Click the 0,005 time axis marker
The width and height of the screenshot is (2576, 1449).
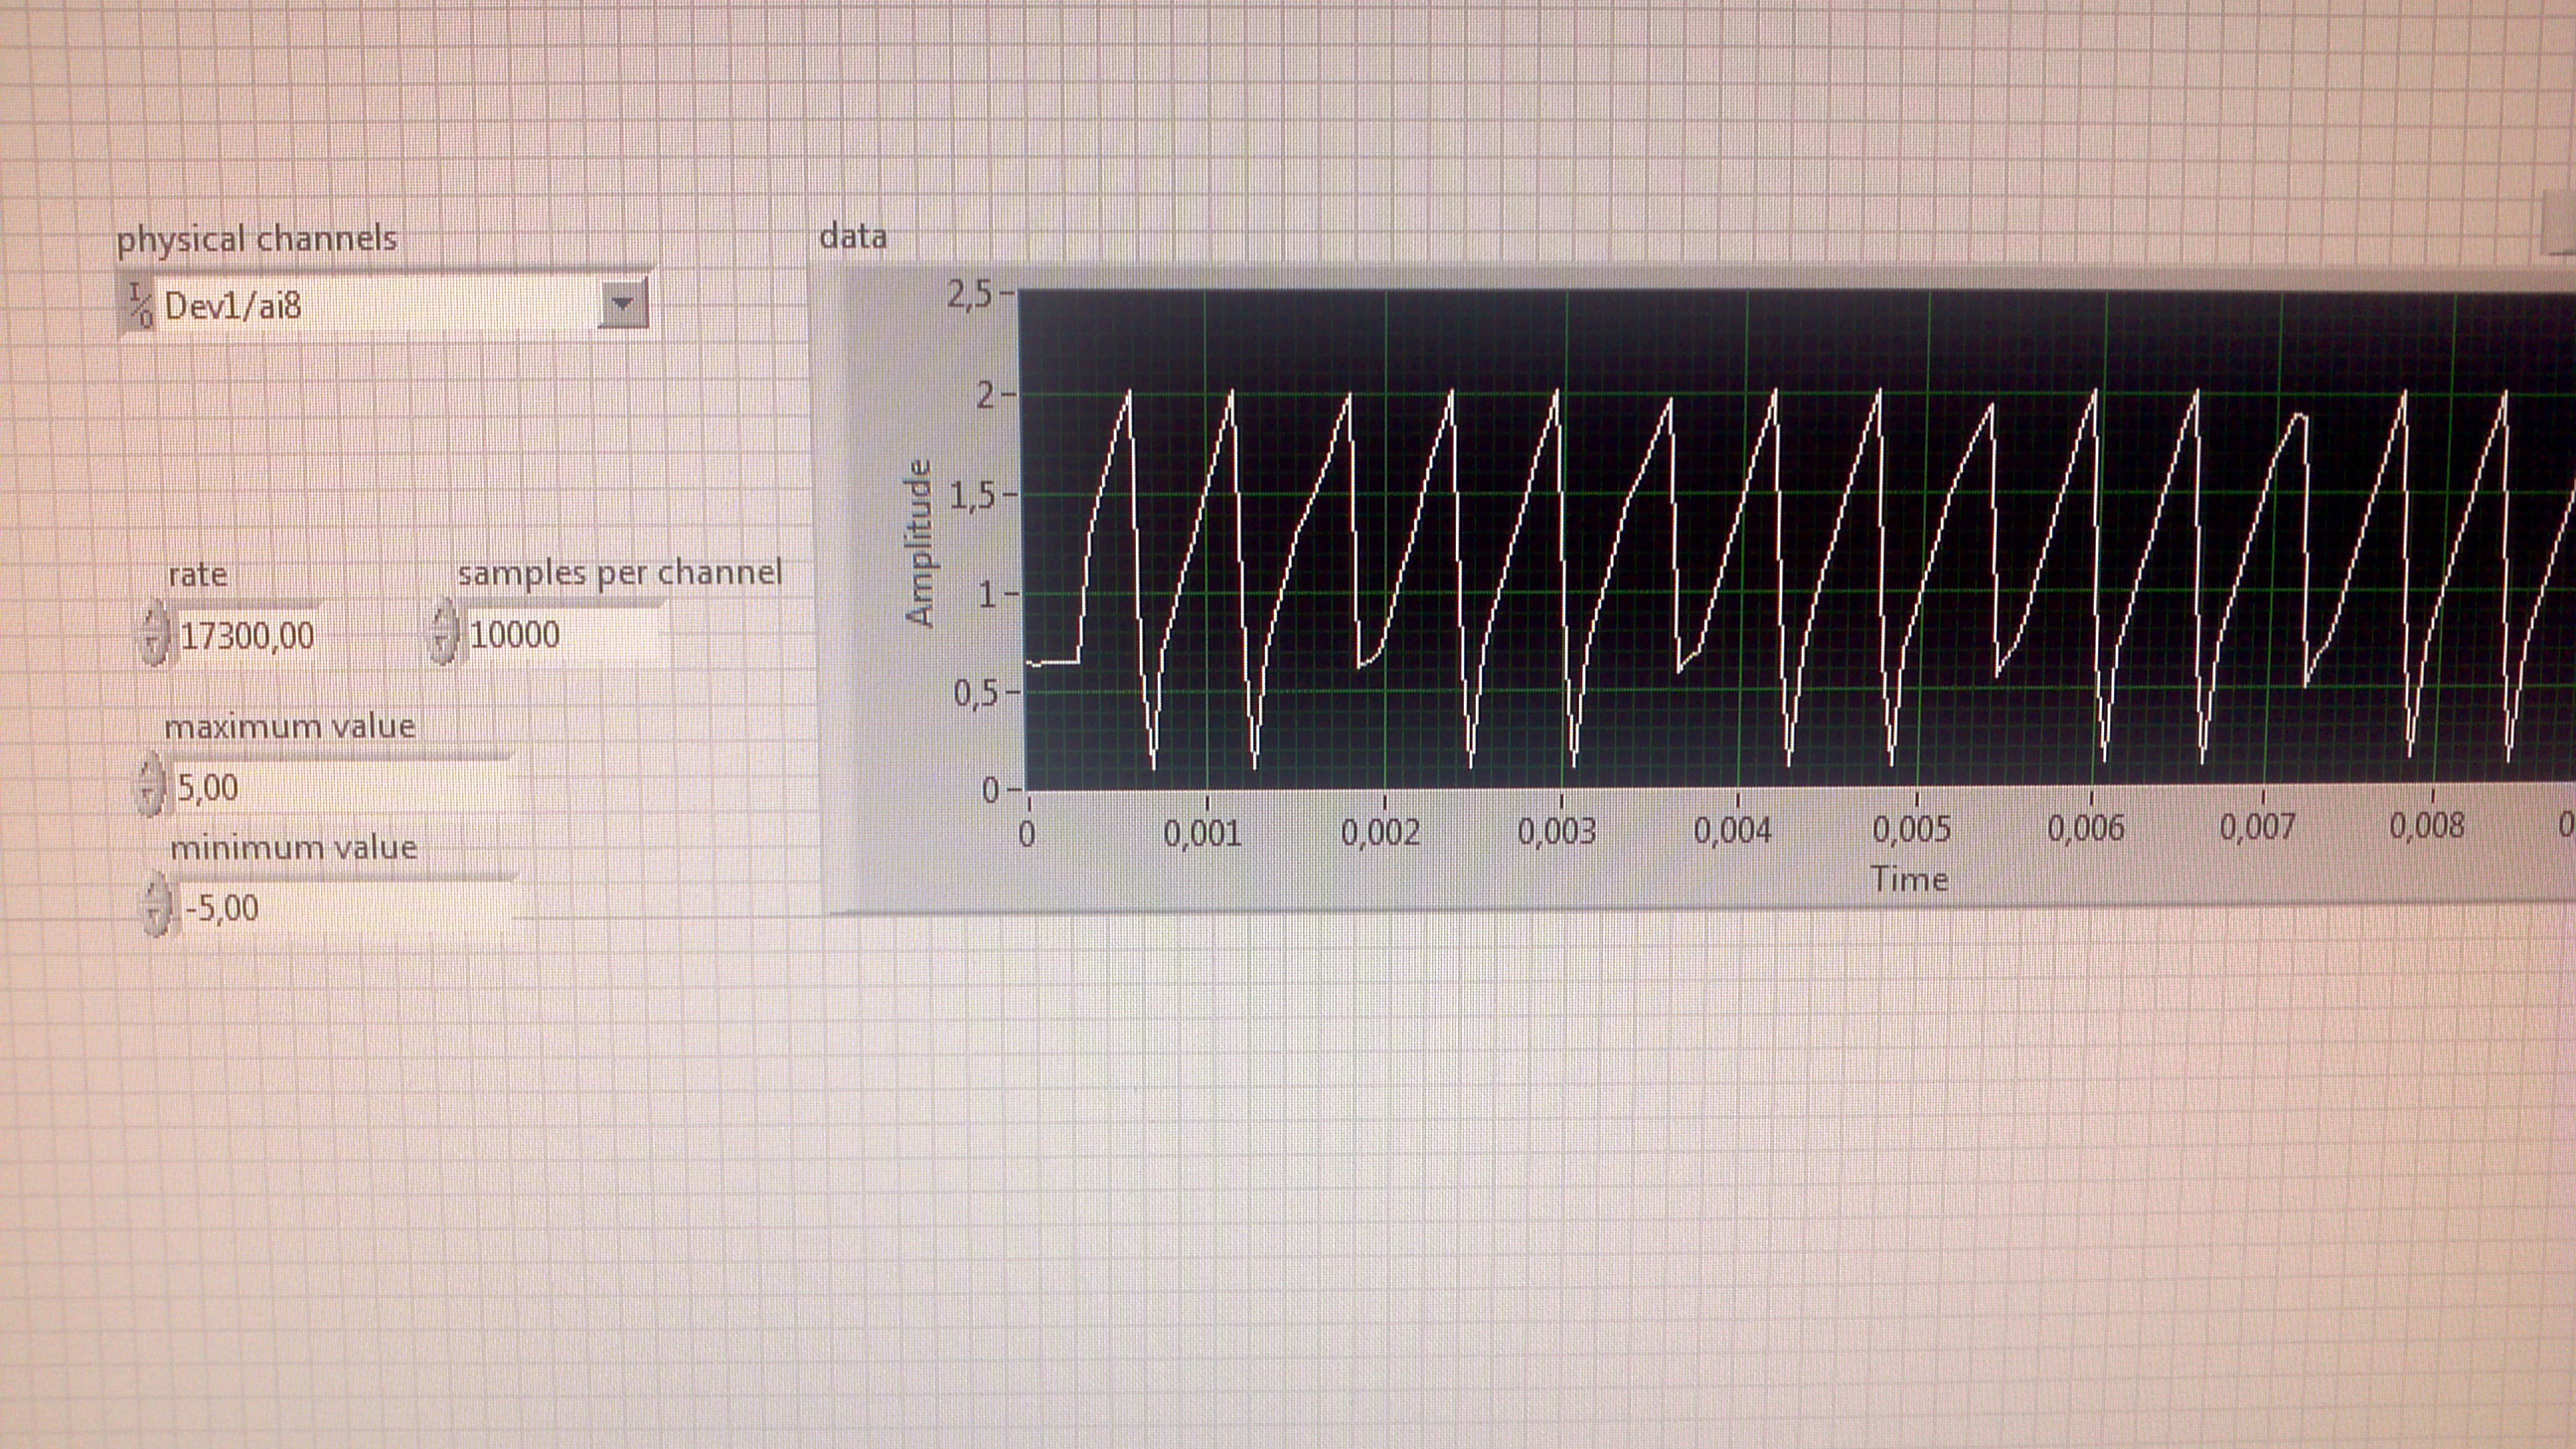(x=1911, y=829)
